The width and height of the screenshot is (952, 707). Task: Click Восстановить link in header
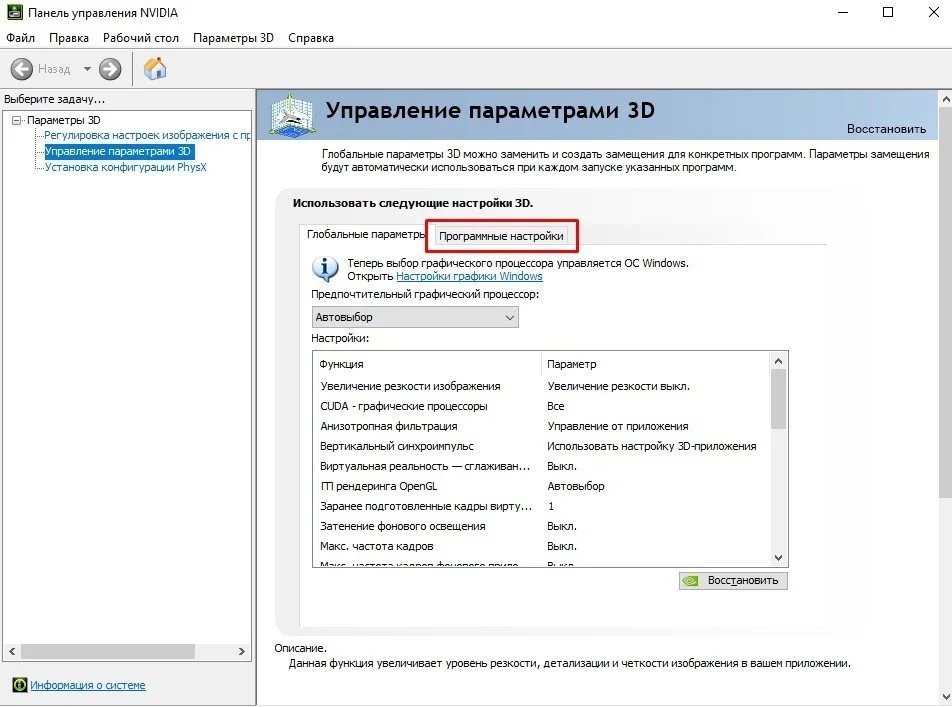[x=886, y=129]
